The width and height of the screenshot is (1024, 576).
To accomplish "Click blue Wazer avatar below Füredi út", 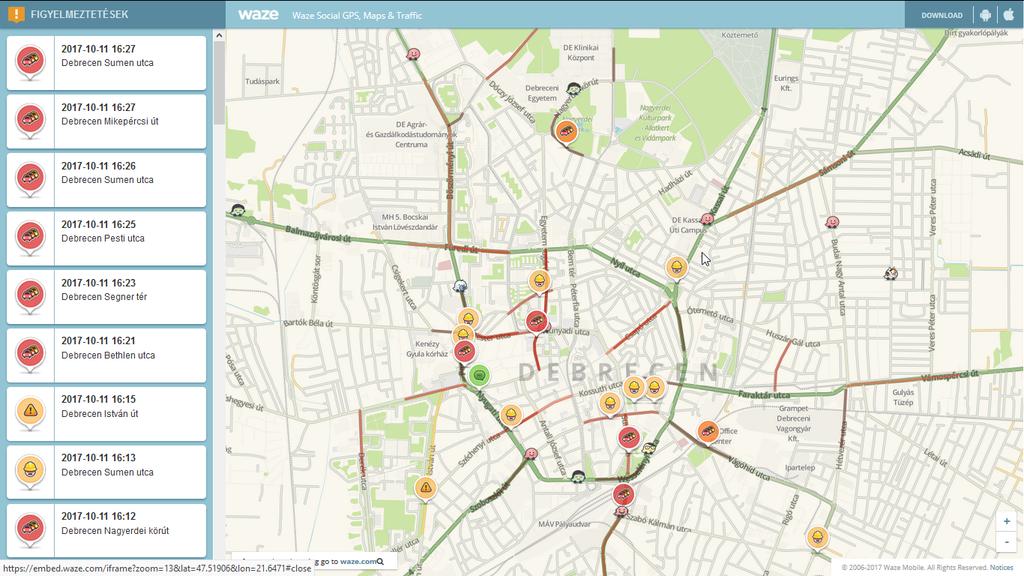I will [460, 286].
